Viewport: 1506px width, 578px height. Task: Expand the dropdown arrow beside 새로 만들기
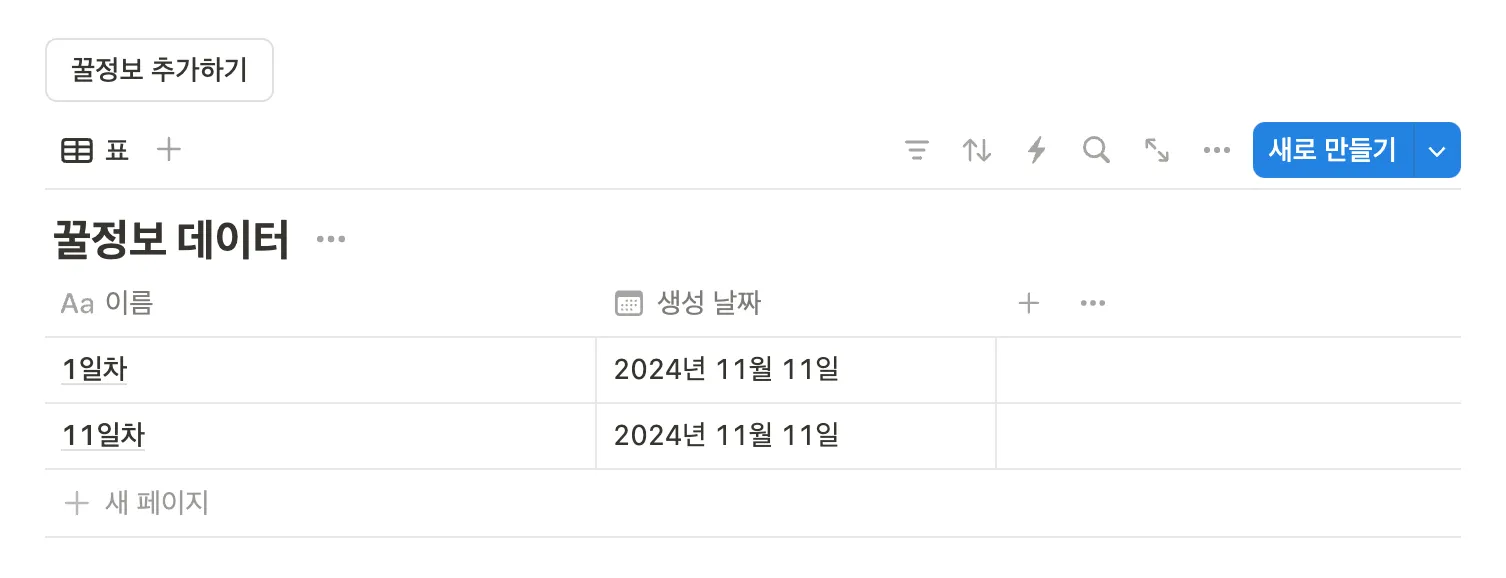pos(1438,151)
